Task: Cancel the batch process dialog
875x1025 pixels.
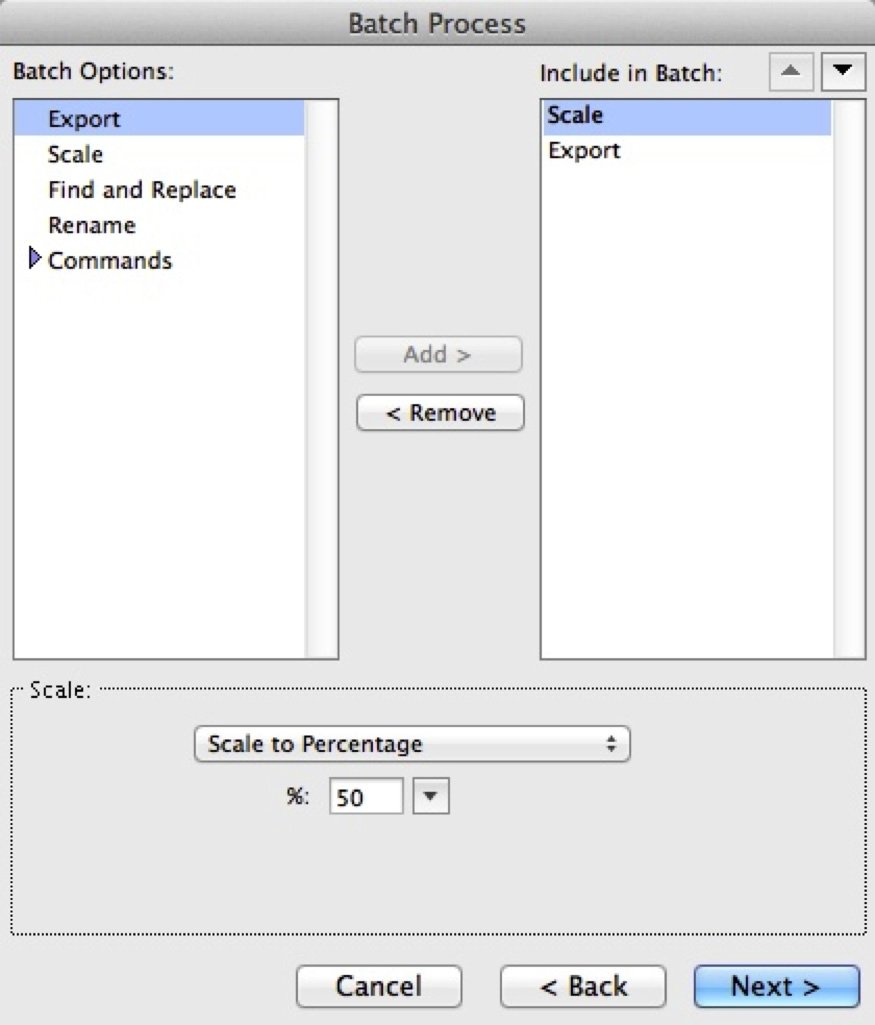Action: pos(379,986)
